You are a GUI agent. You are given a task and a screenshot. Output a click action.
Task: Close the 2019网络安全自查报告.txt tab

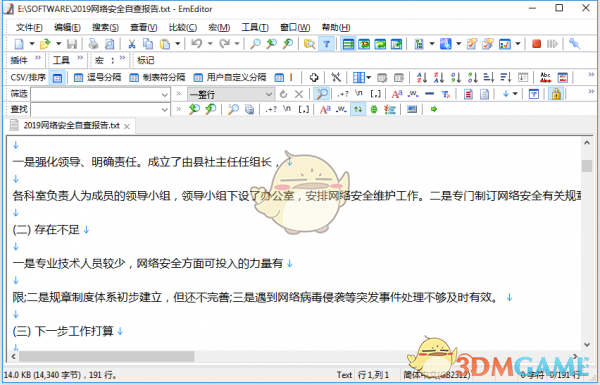coord(127,126)
